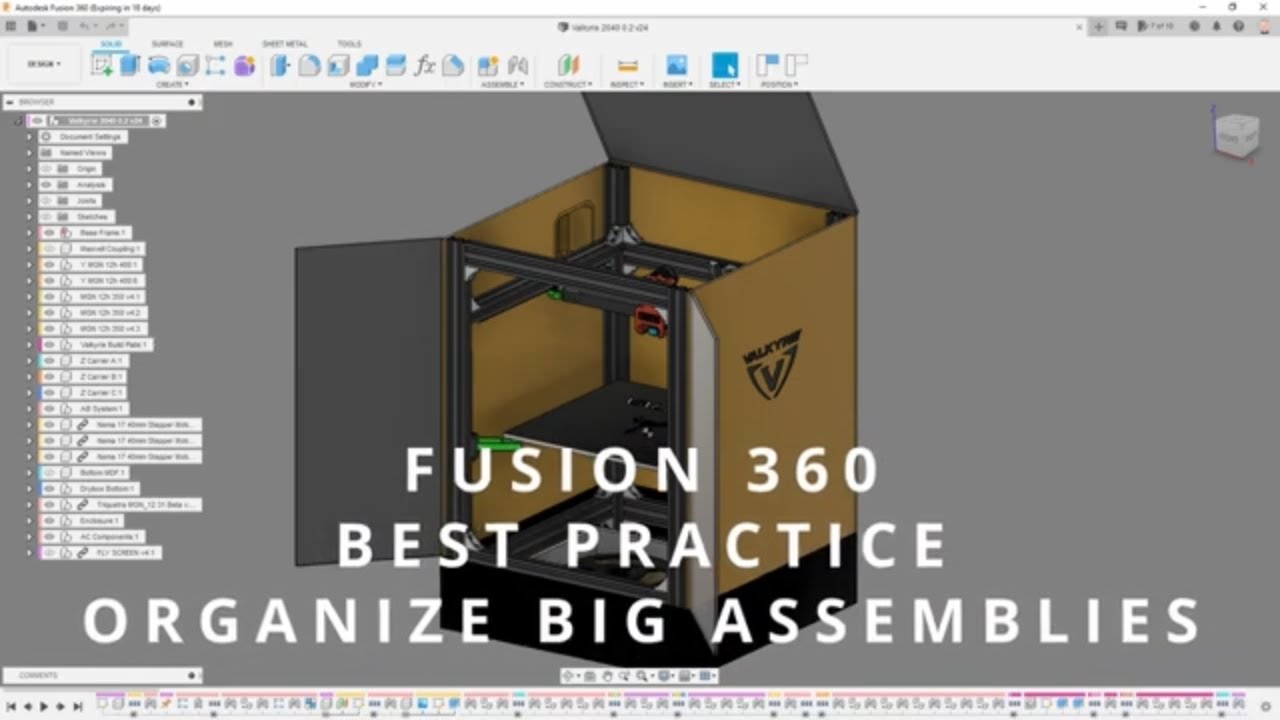
Task: Select the Hole tool in Create group
Action: point(187,65)
